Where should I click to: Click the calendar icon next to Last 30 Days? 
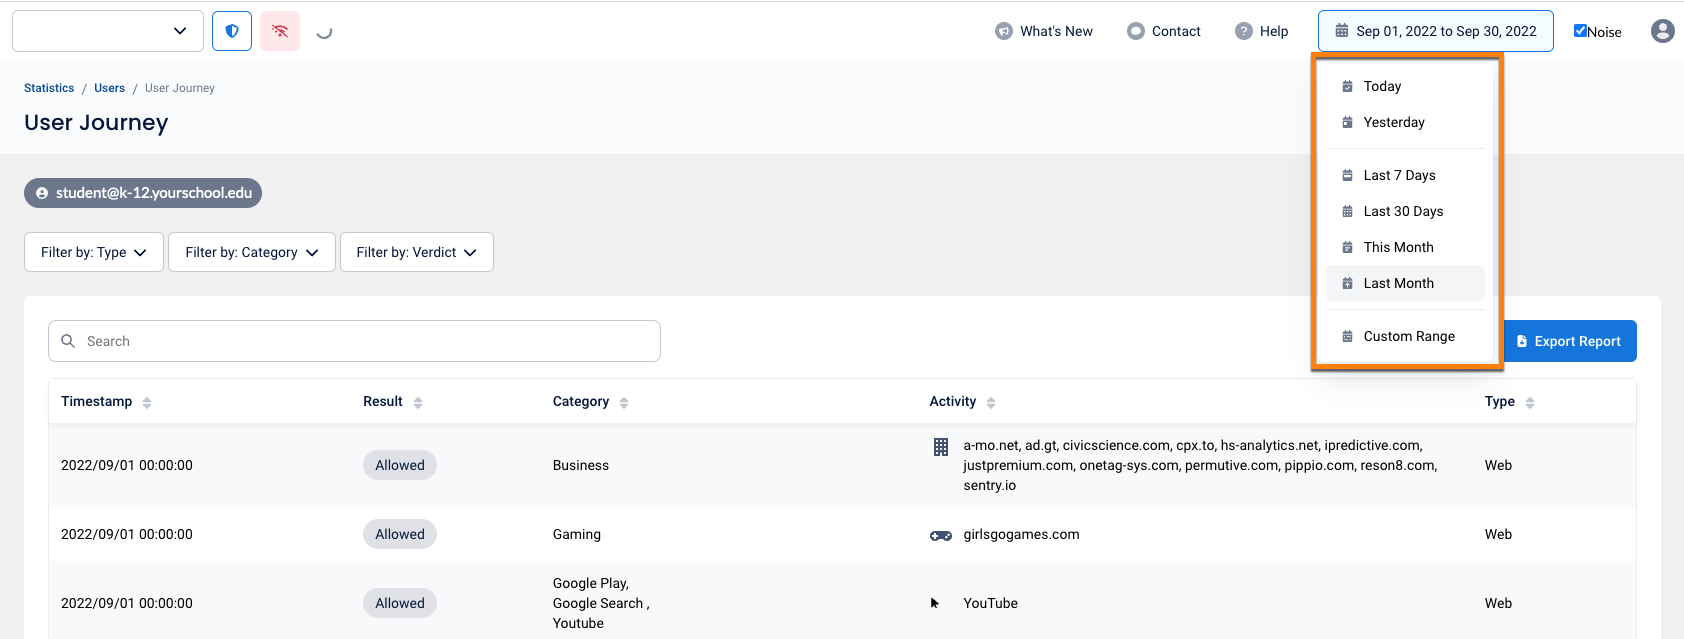pos(1347,211)
